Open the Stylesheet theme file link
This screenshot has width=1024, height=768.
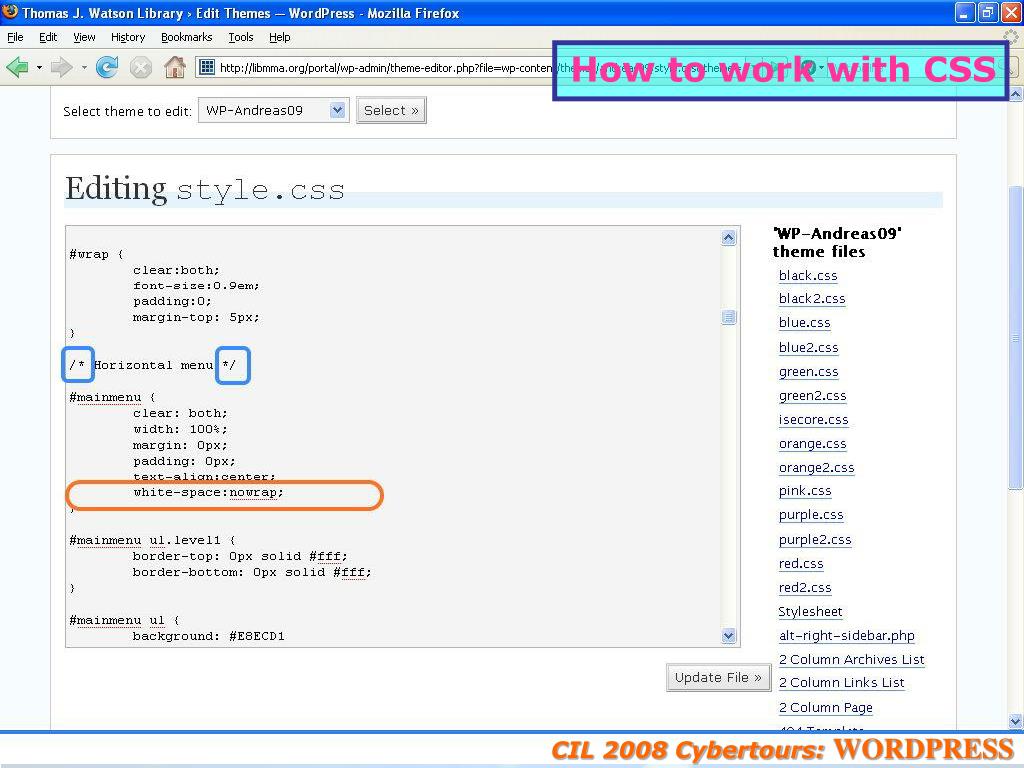[810, 612]
